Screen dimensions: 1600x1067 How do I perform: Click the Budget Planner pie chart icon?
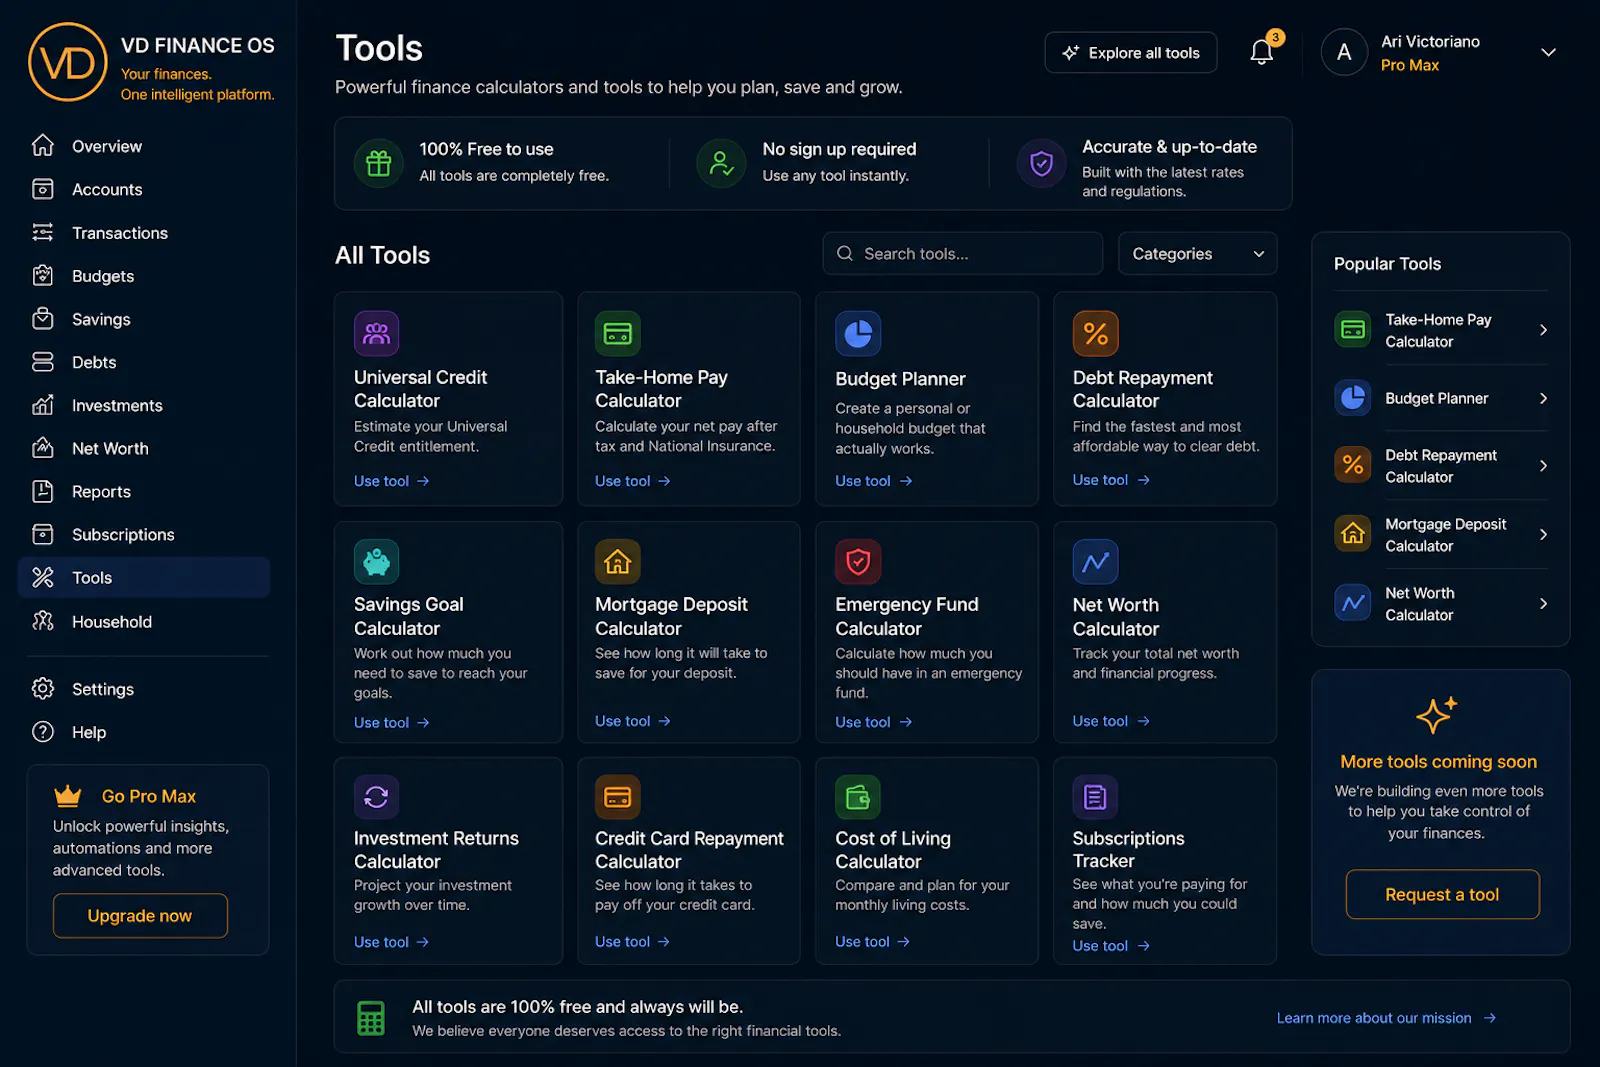pos(858,334)
